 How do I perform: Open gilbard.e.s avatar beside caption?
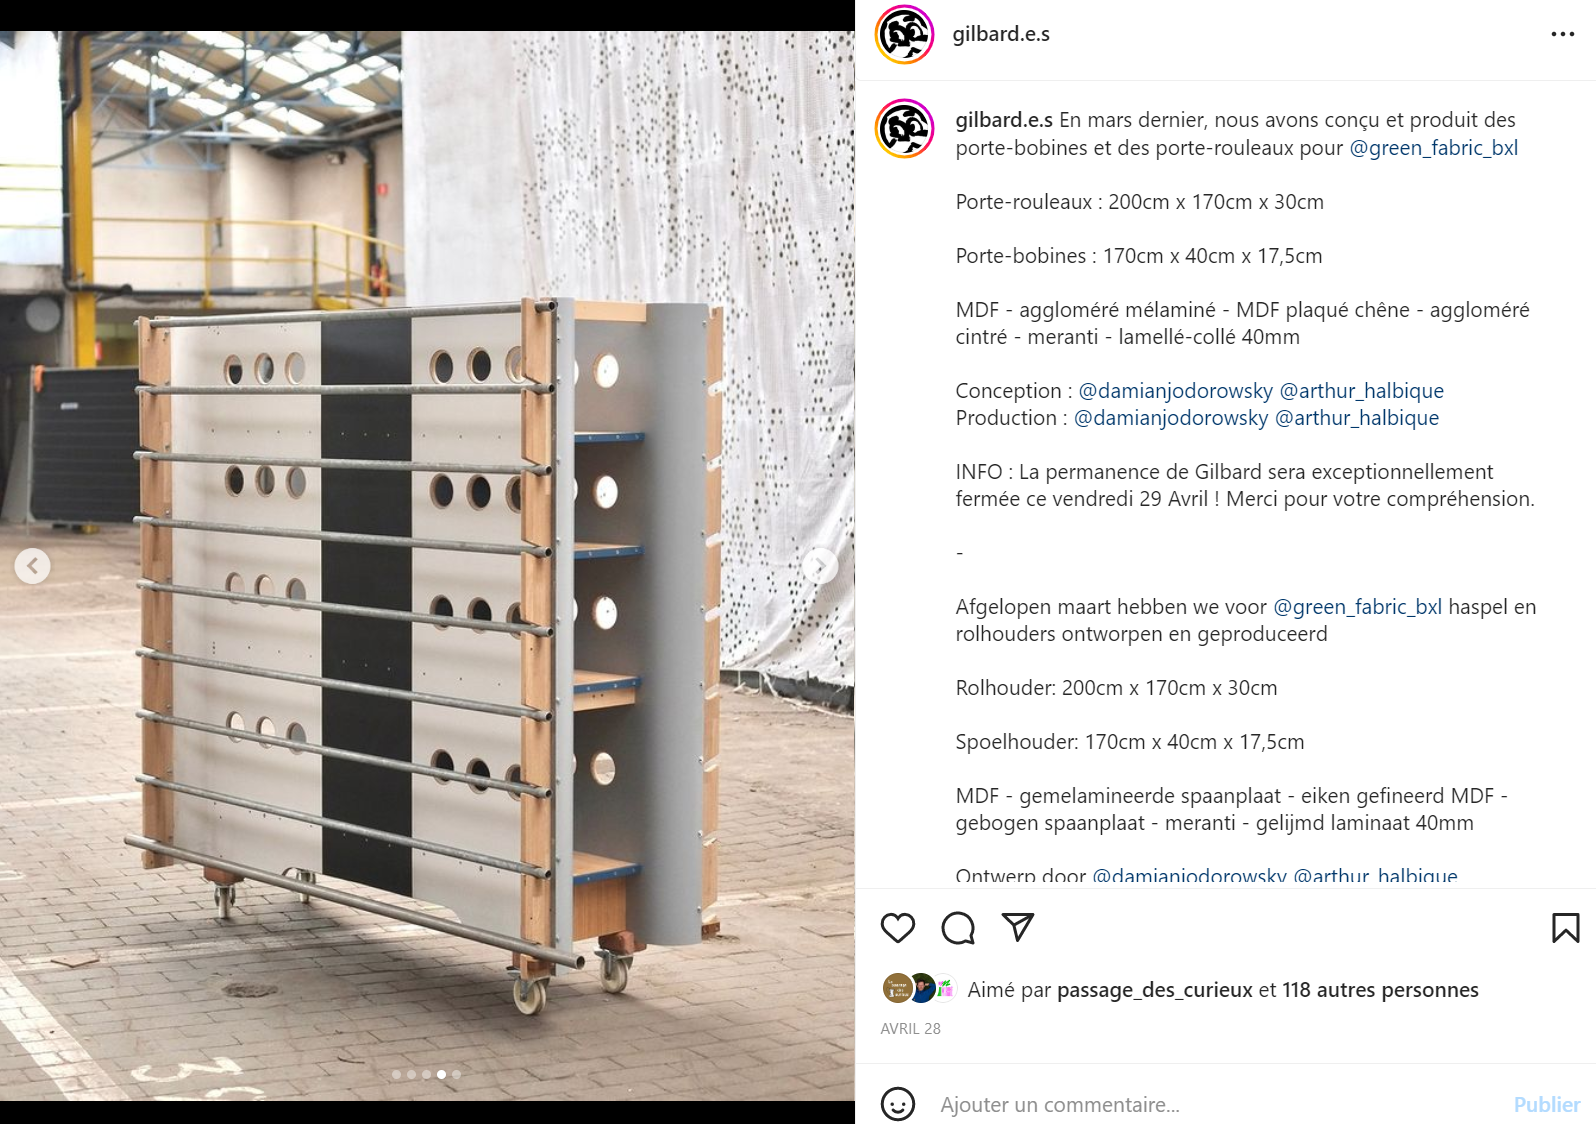pos(904,129)
